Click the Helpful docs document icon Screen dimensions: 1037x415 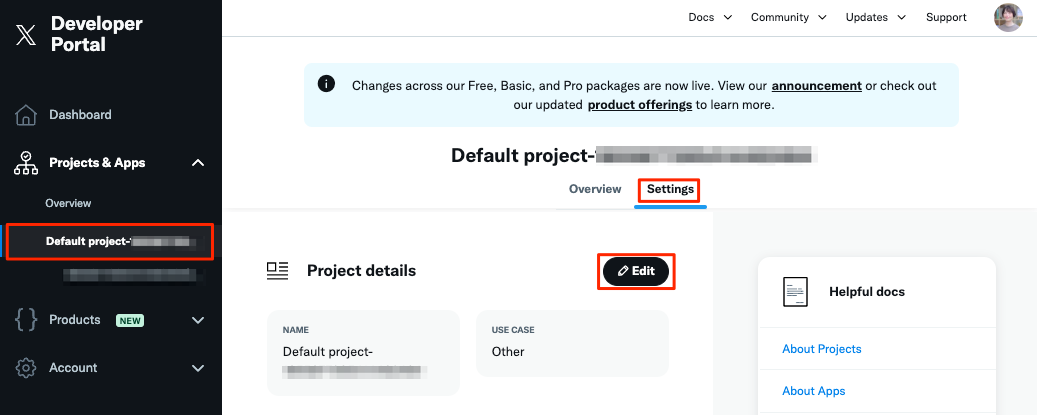tap(795, 292)
